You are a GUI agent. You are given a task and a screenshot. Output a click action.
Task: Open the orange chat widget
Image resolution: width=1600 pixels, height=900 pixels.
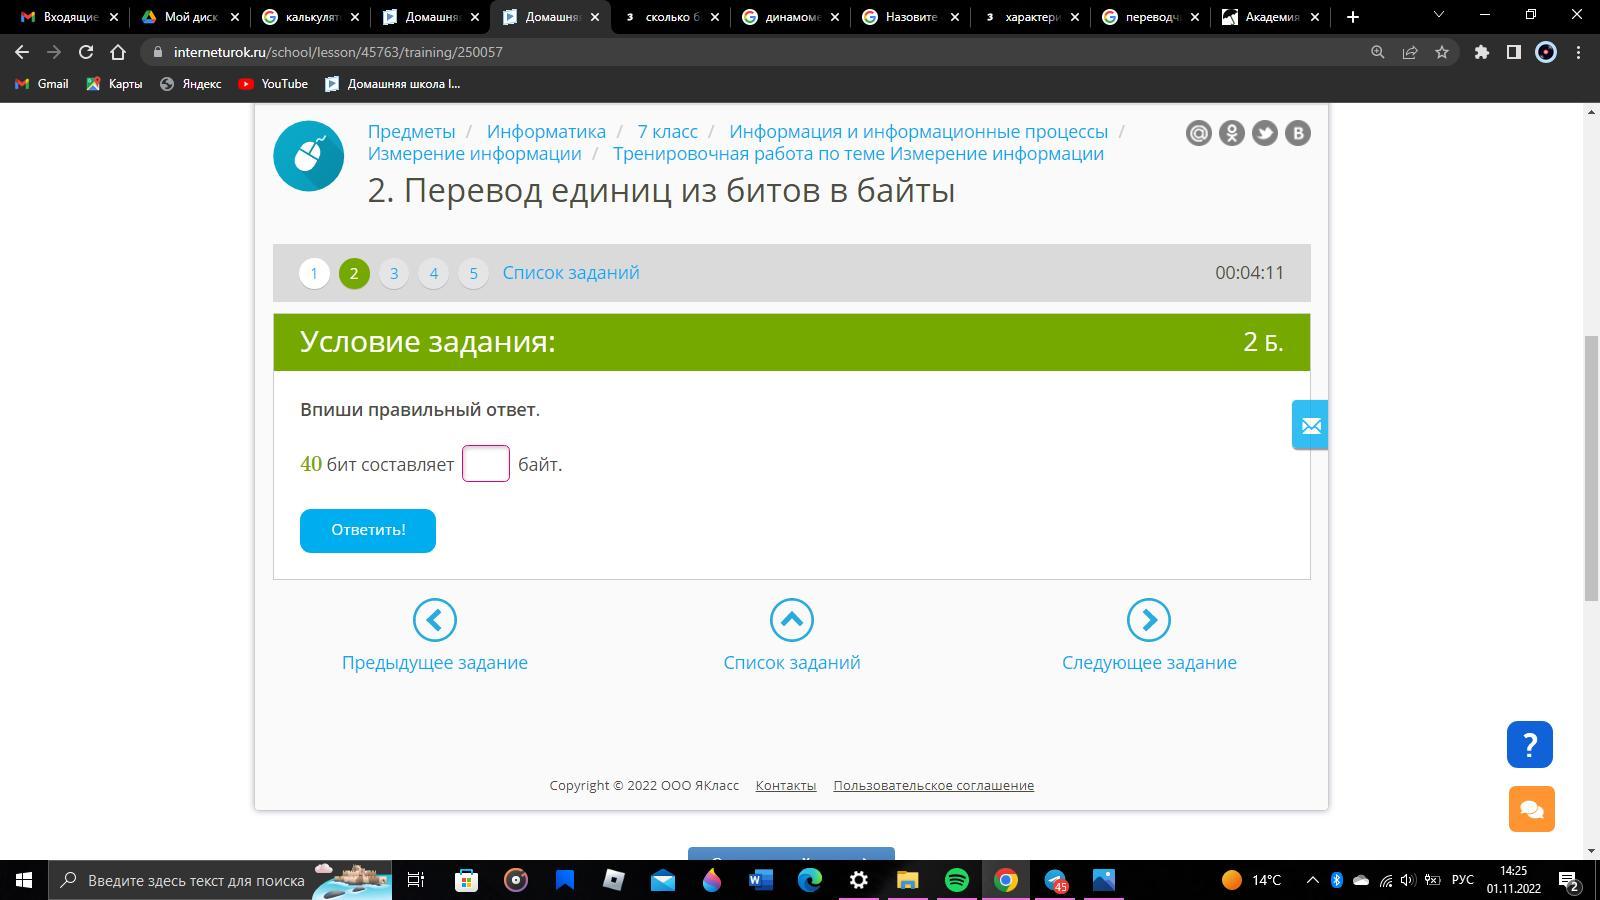[x=1531, y=808]
